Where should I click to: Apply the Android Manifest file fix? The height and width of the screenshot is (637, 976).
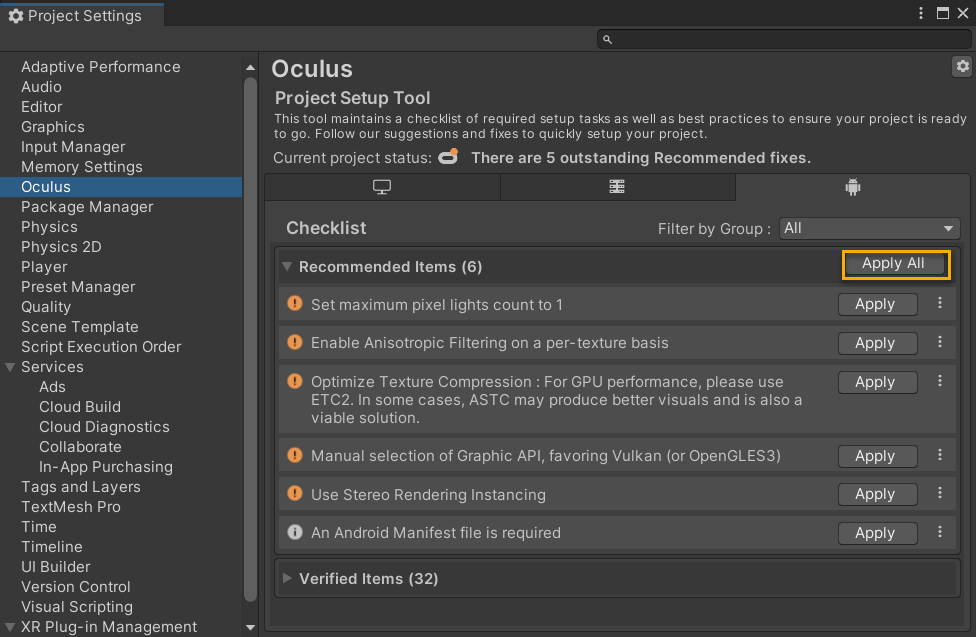pos(878,534)
